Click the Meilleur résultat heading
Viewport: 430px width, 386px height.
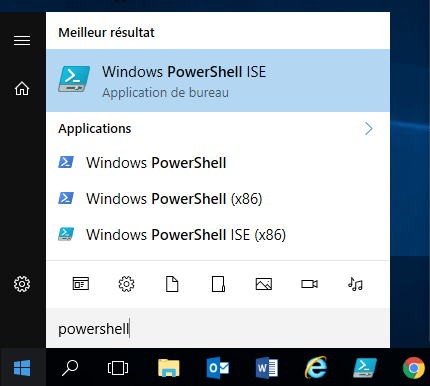coord(106,33)
